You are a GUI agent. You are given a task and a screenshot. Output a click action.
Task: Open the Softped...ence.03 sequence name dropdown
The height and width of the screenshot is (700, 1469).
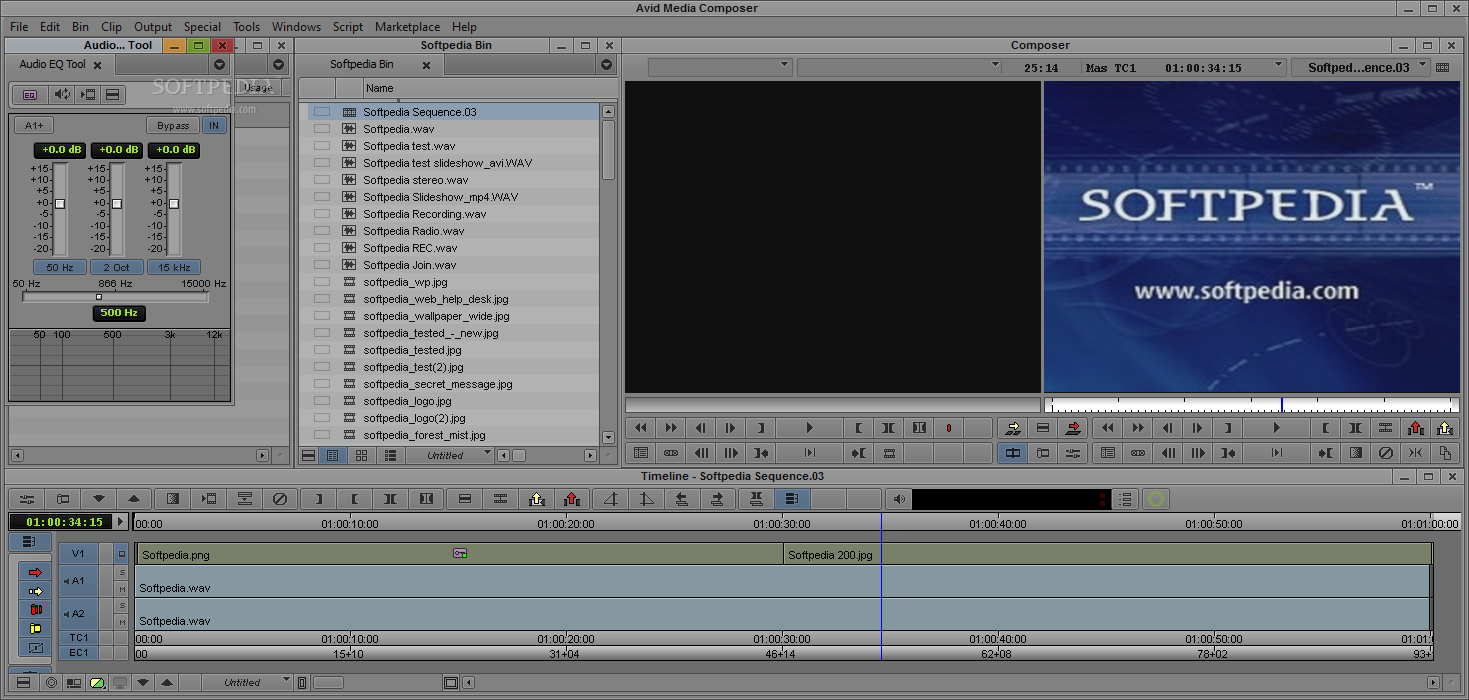pos(1359,67)
